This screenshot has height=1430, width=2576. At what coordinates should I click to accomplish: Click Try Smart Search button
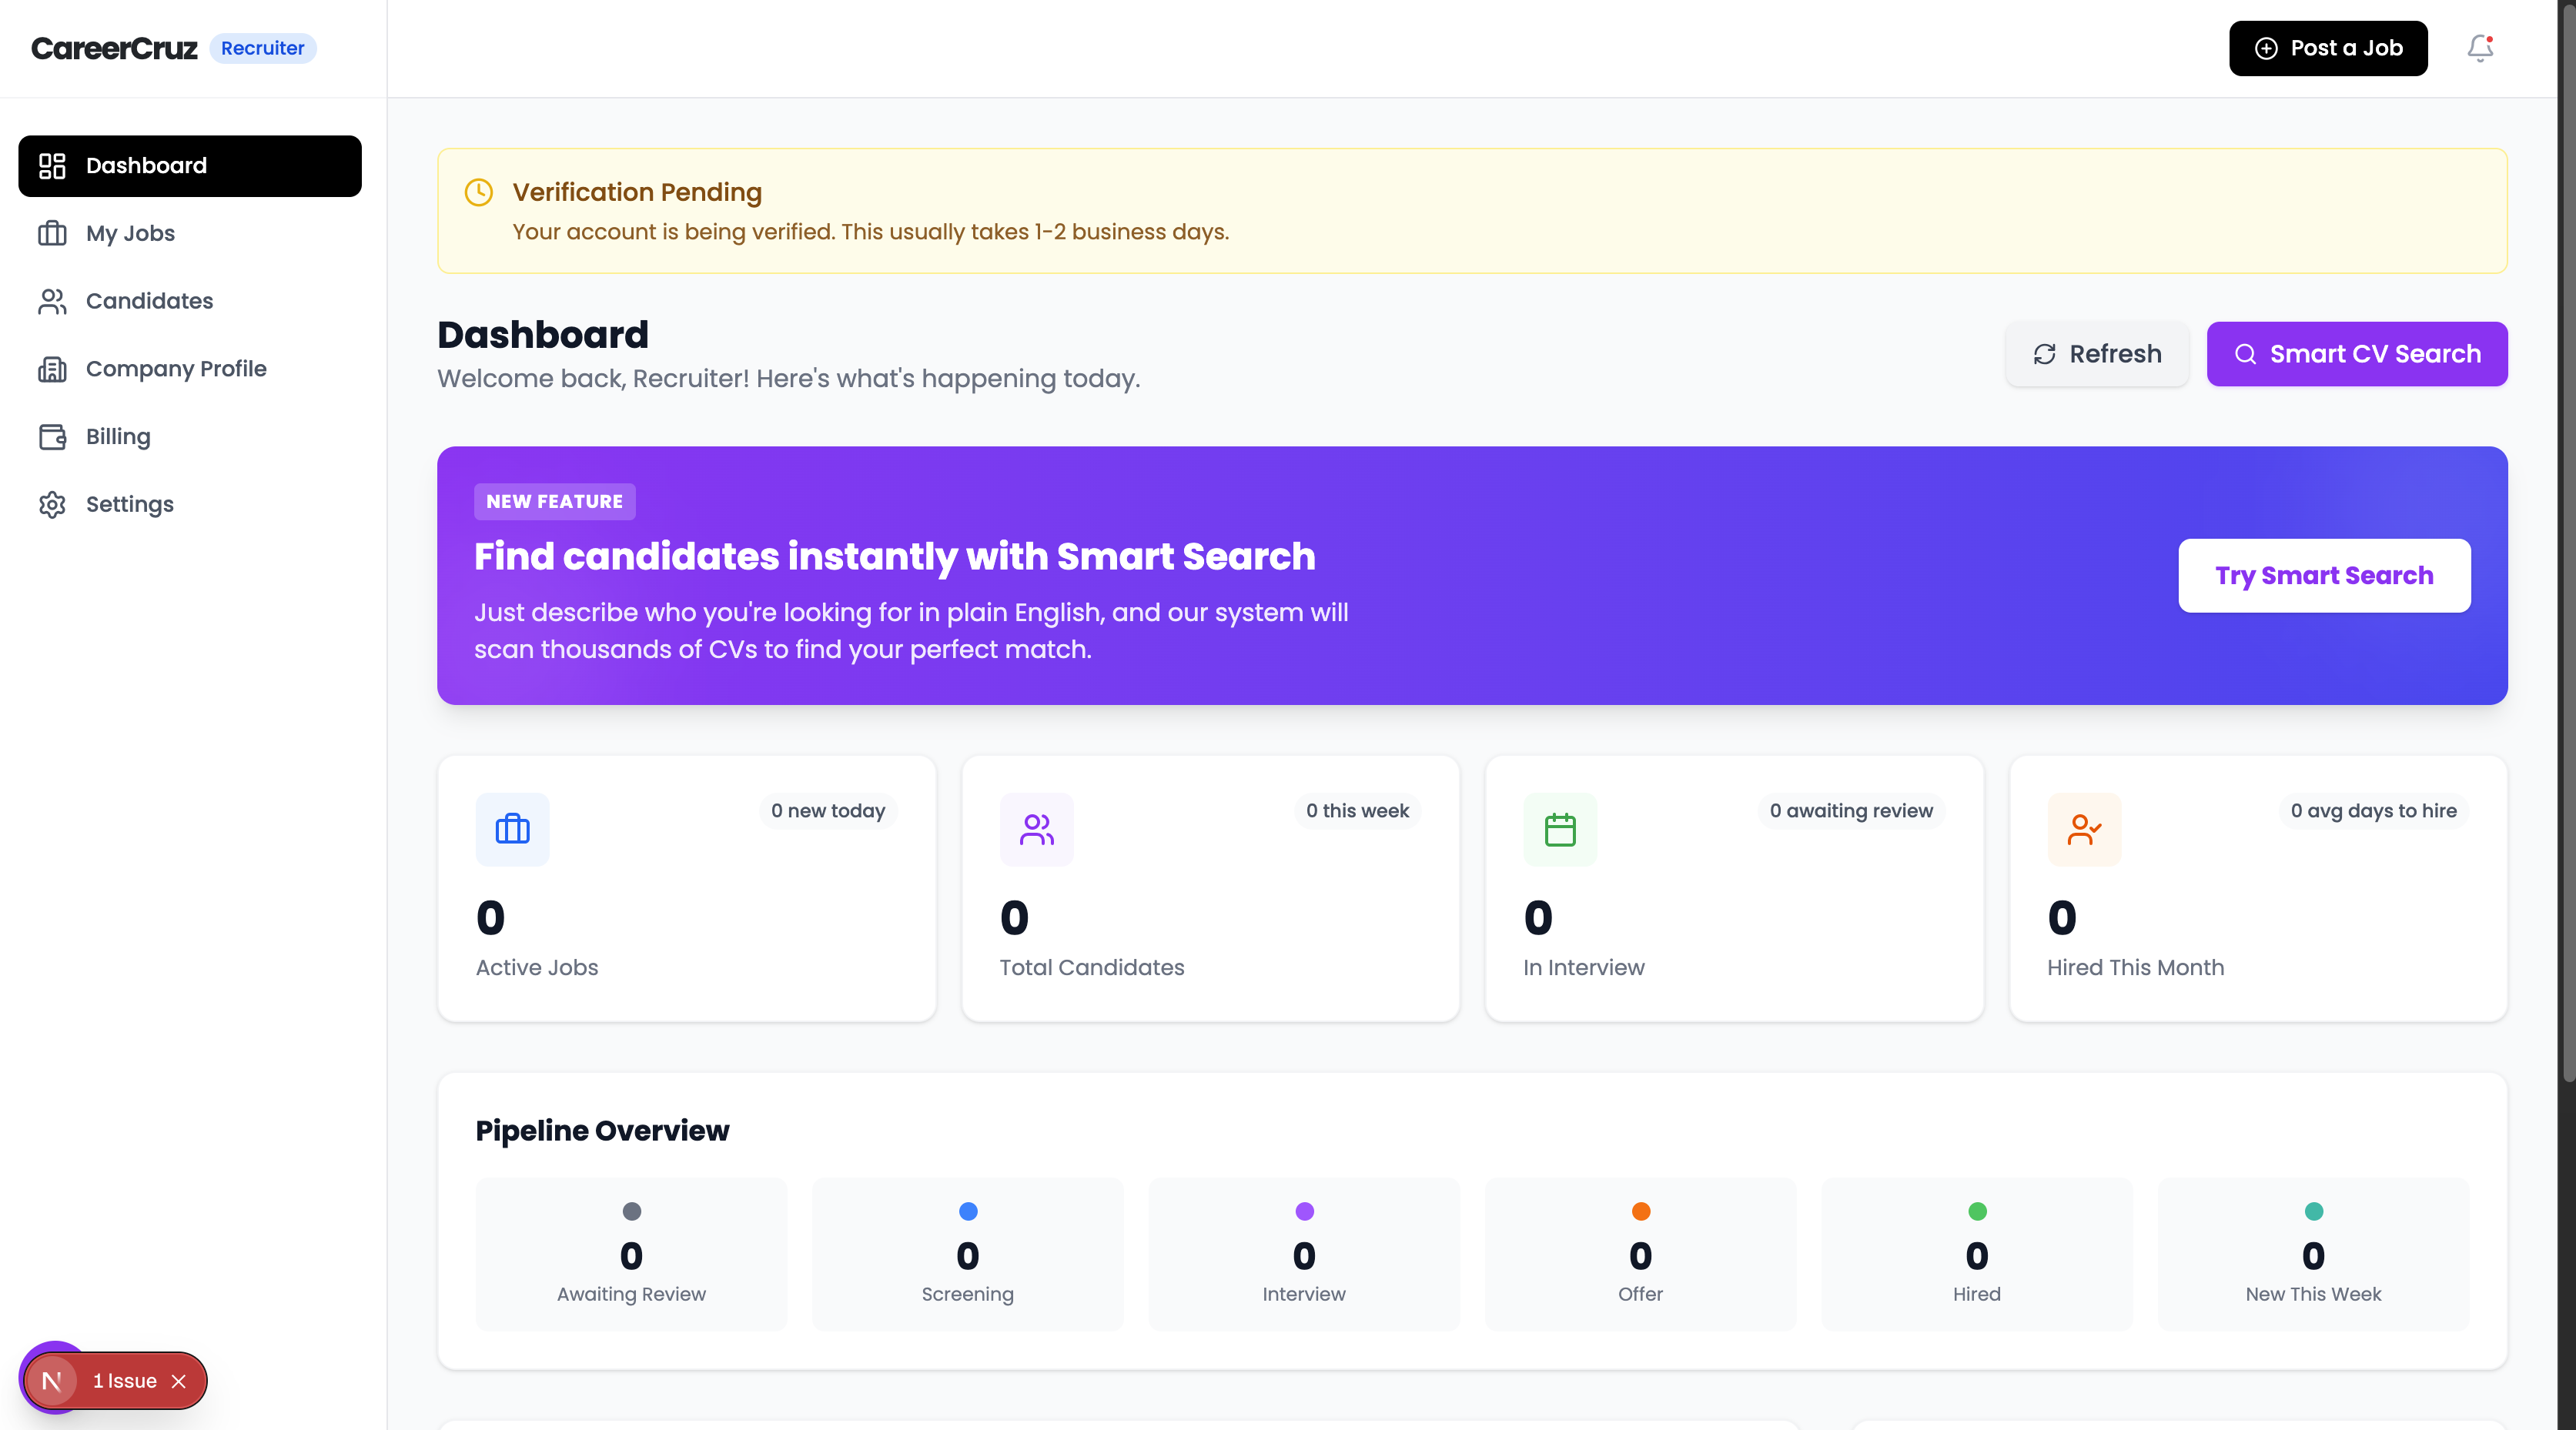(2324, 576)
